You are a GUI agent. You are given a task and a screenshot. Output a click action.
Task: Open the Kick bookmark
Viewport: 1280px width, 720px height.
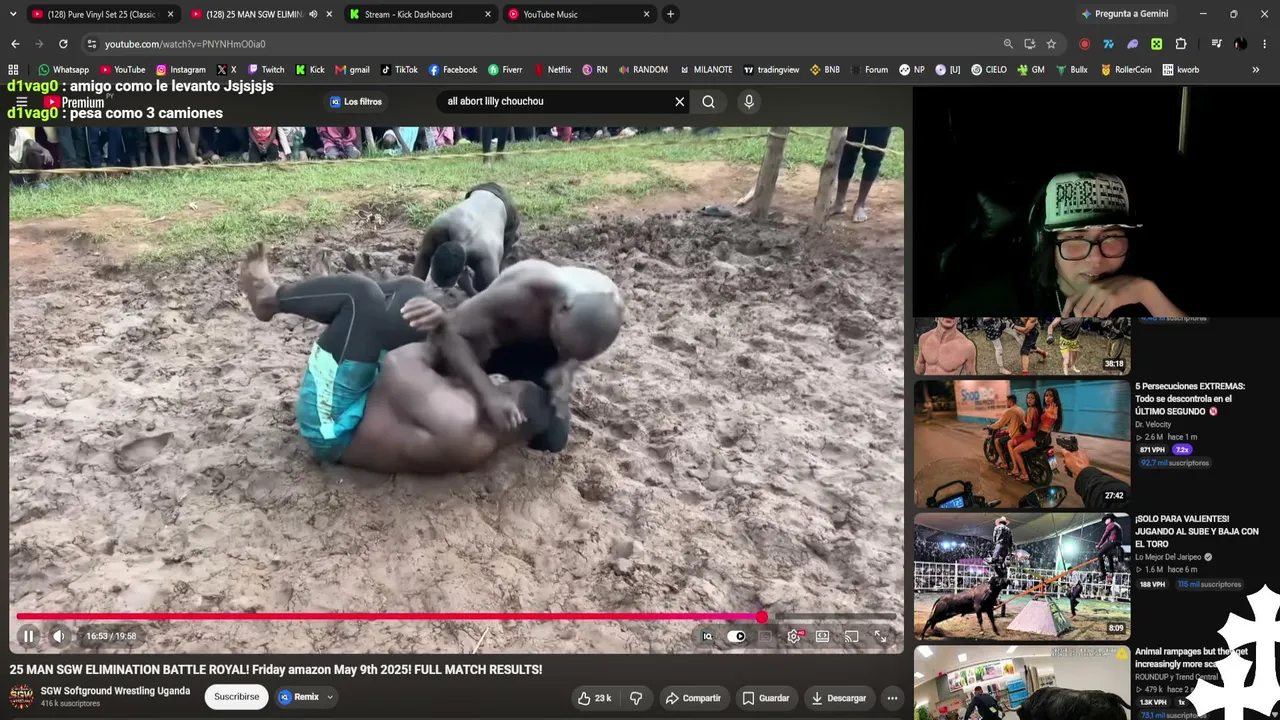[x=310, y=70]
